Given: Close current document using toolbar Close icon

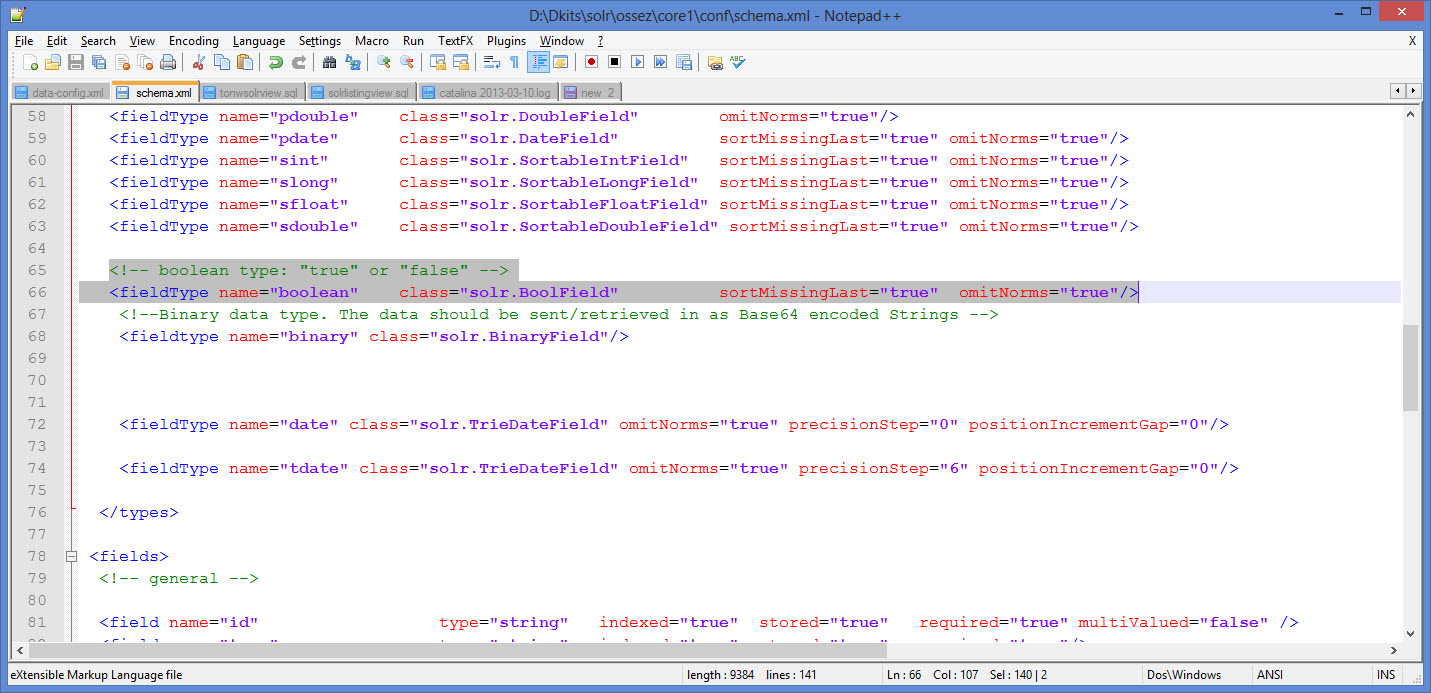Looking at the screenshot, I should click(x=121, y=62).
